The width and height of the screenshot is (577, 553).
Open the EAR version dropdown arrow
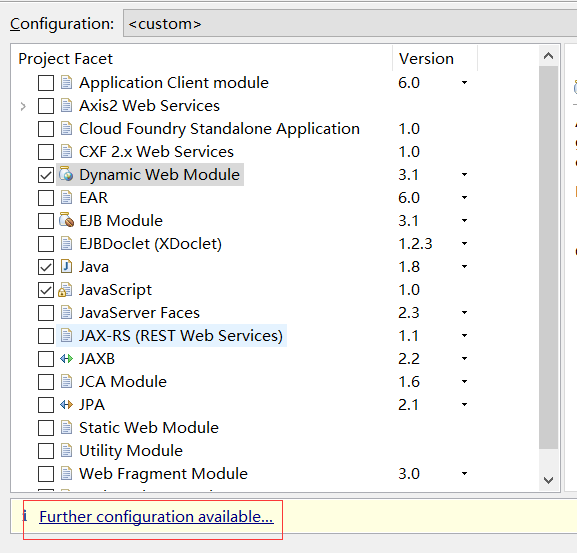[x=464, y=198]
